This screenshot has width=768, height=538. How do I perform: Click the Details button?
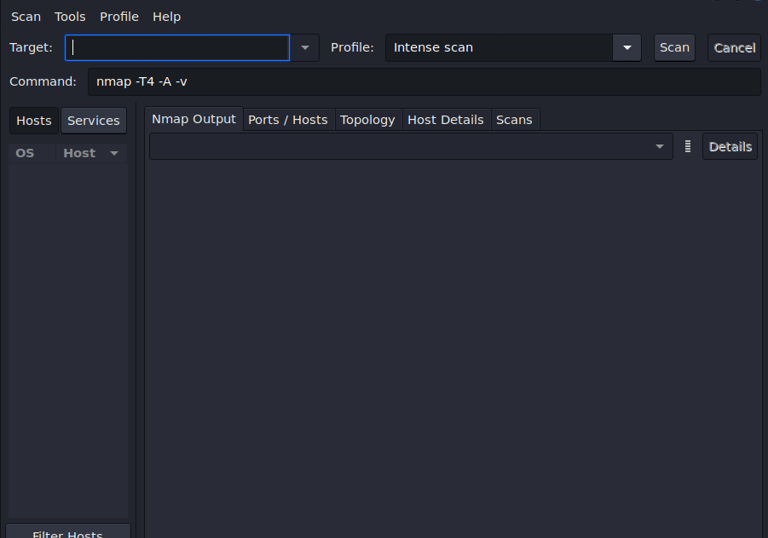pyautogui.click(x=730, y=147)
